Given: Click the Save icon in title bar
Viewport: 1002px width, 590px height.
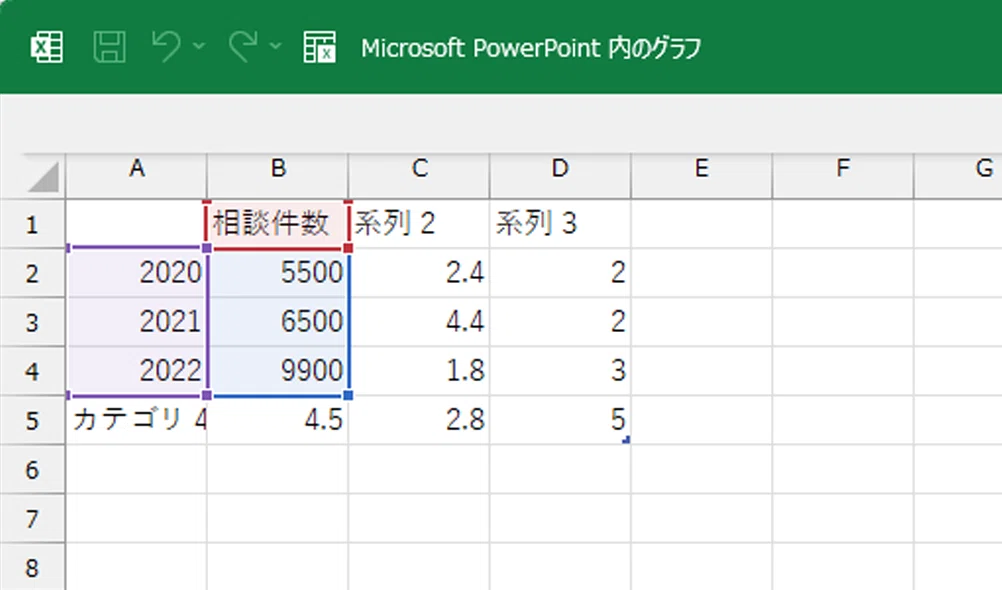Looking at the screenshot, I should point(109,47).
